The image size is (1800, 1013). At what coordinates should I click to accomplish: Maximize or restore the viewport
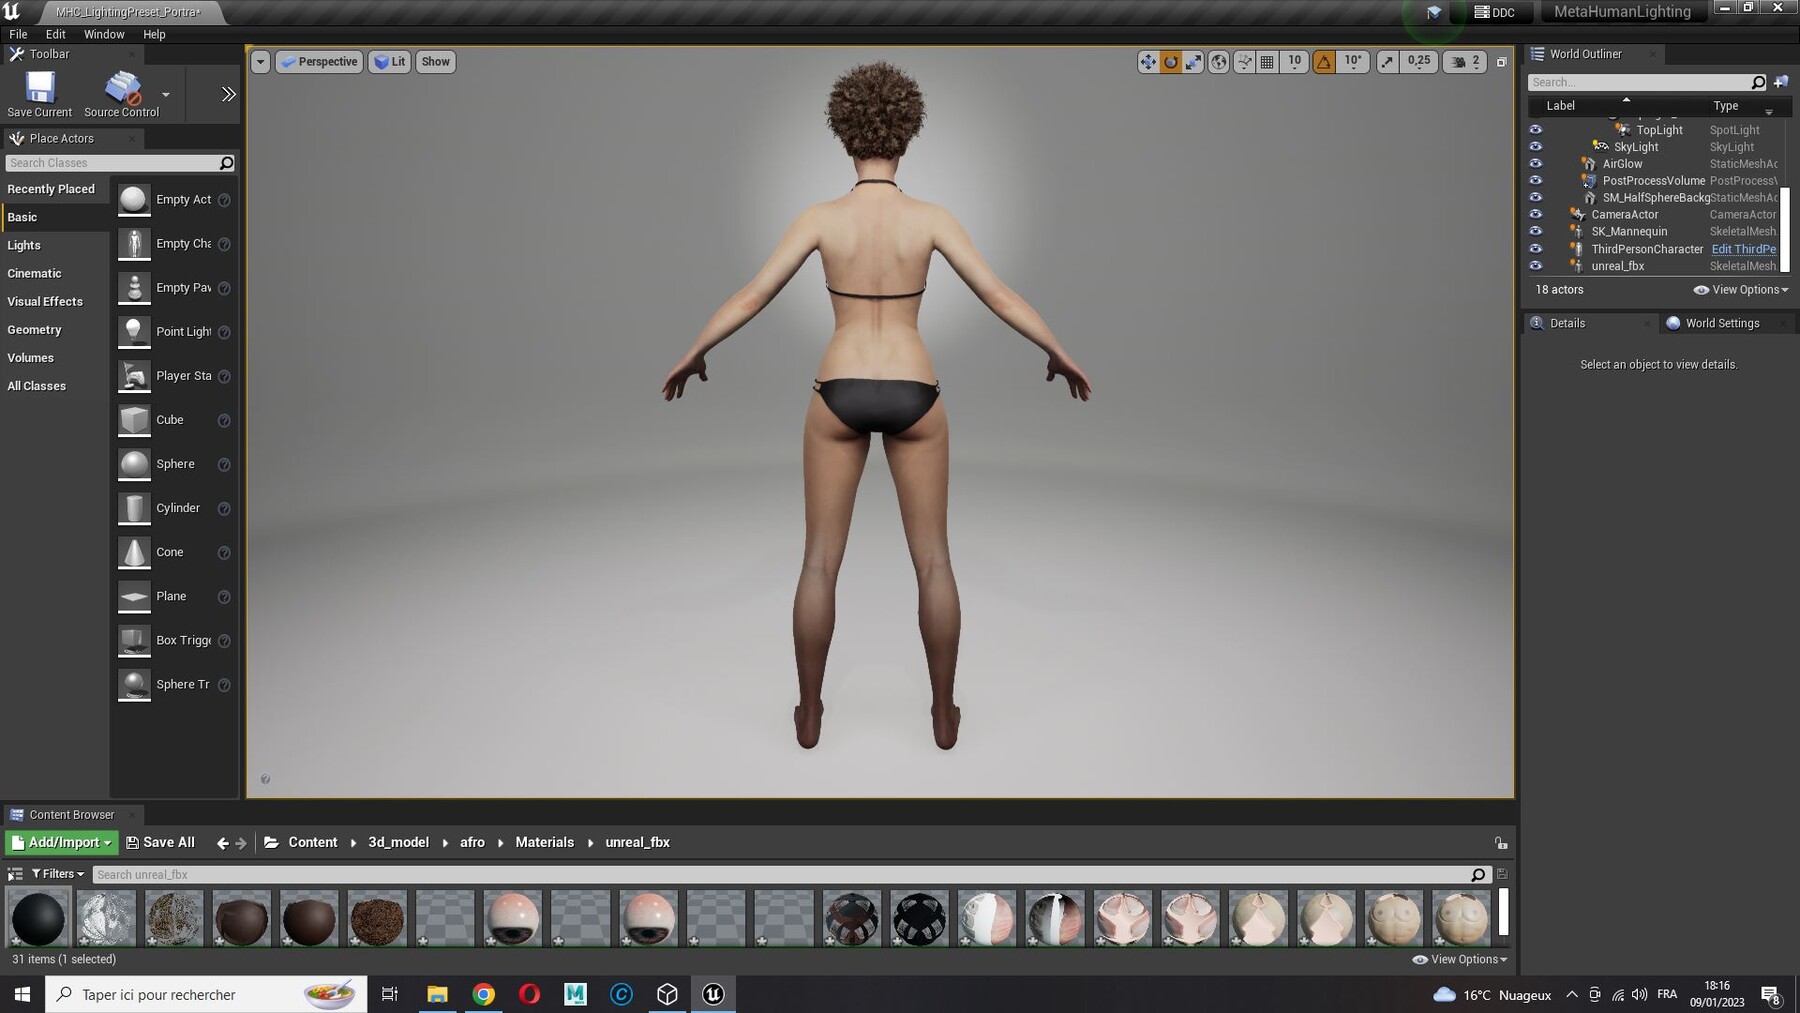pos(1501,62)
